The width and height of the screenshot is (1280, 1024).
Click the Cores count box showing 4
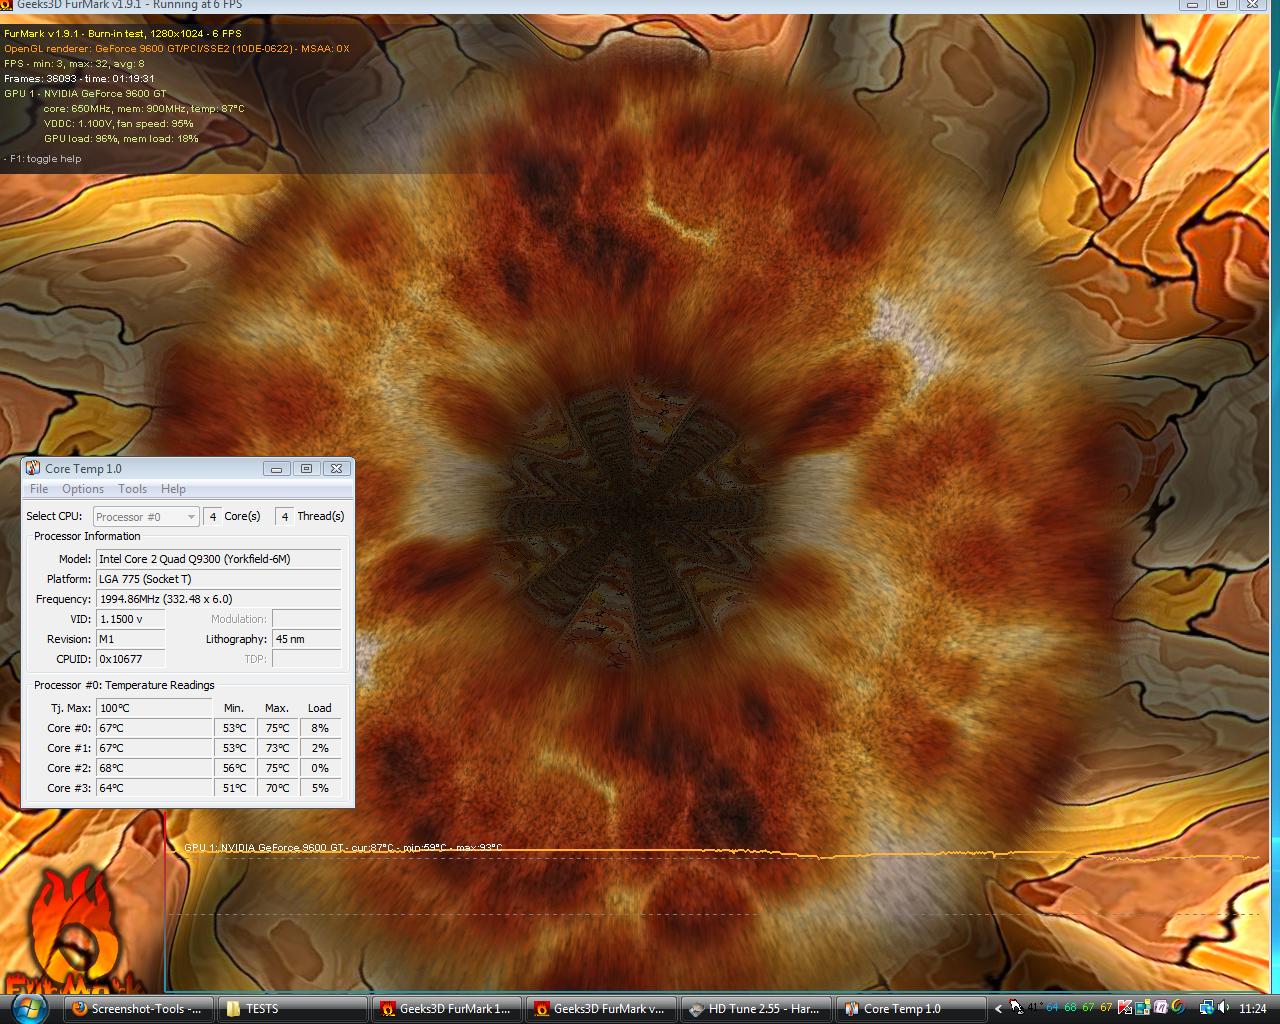point(212,517)
